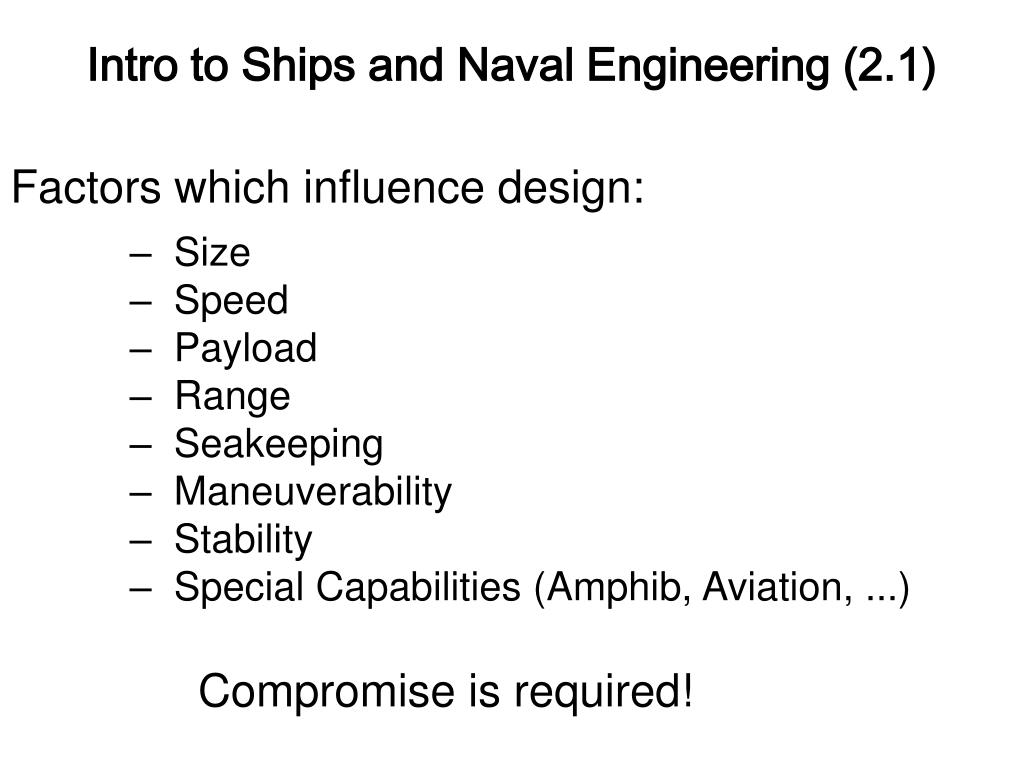Select the 'Size' bullet item
1024x768 pixels.
point(212,252)
